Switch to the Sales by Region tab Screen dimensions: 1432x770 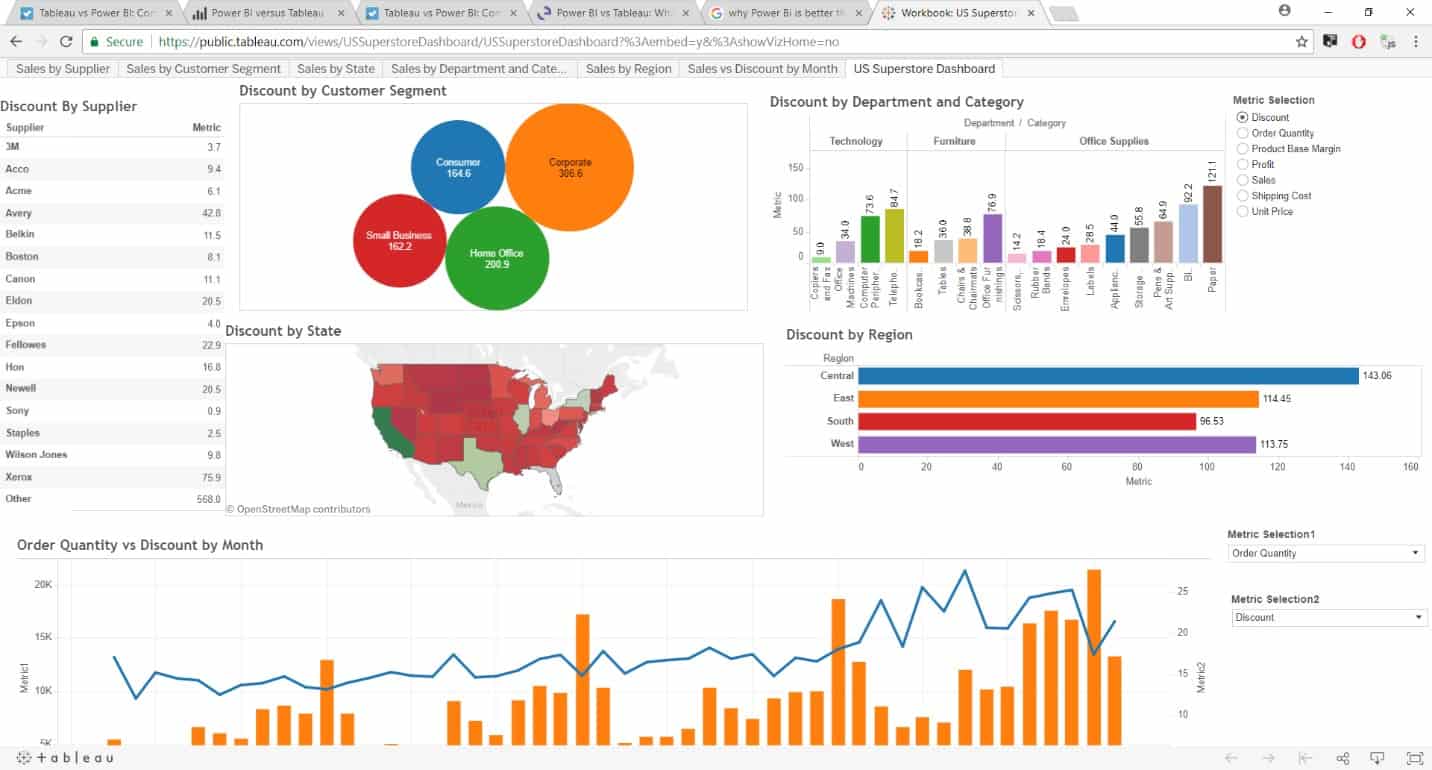click(x=628, y=69)
